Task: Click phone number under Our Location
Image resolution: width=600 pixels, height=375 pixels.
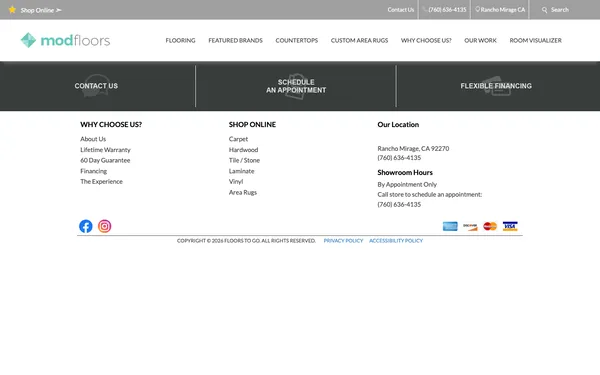Action: (399, 158)
